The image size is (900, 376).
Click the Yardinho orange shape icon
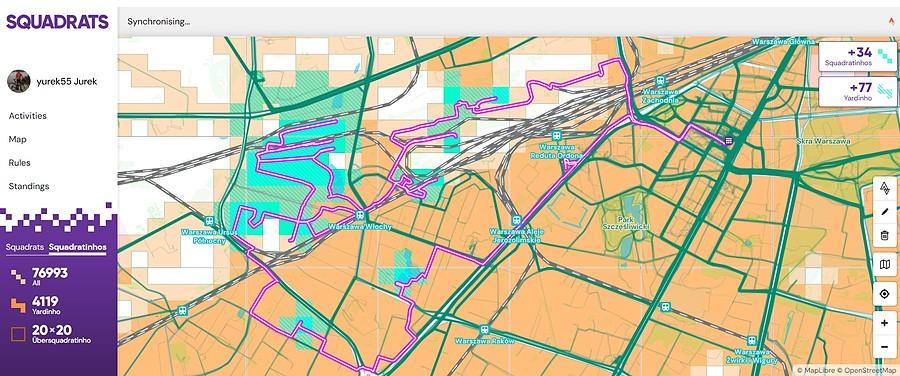(x=18, y=305)
